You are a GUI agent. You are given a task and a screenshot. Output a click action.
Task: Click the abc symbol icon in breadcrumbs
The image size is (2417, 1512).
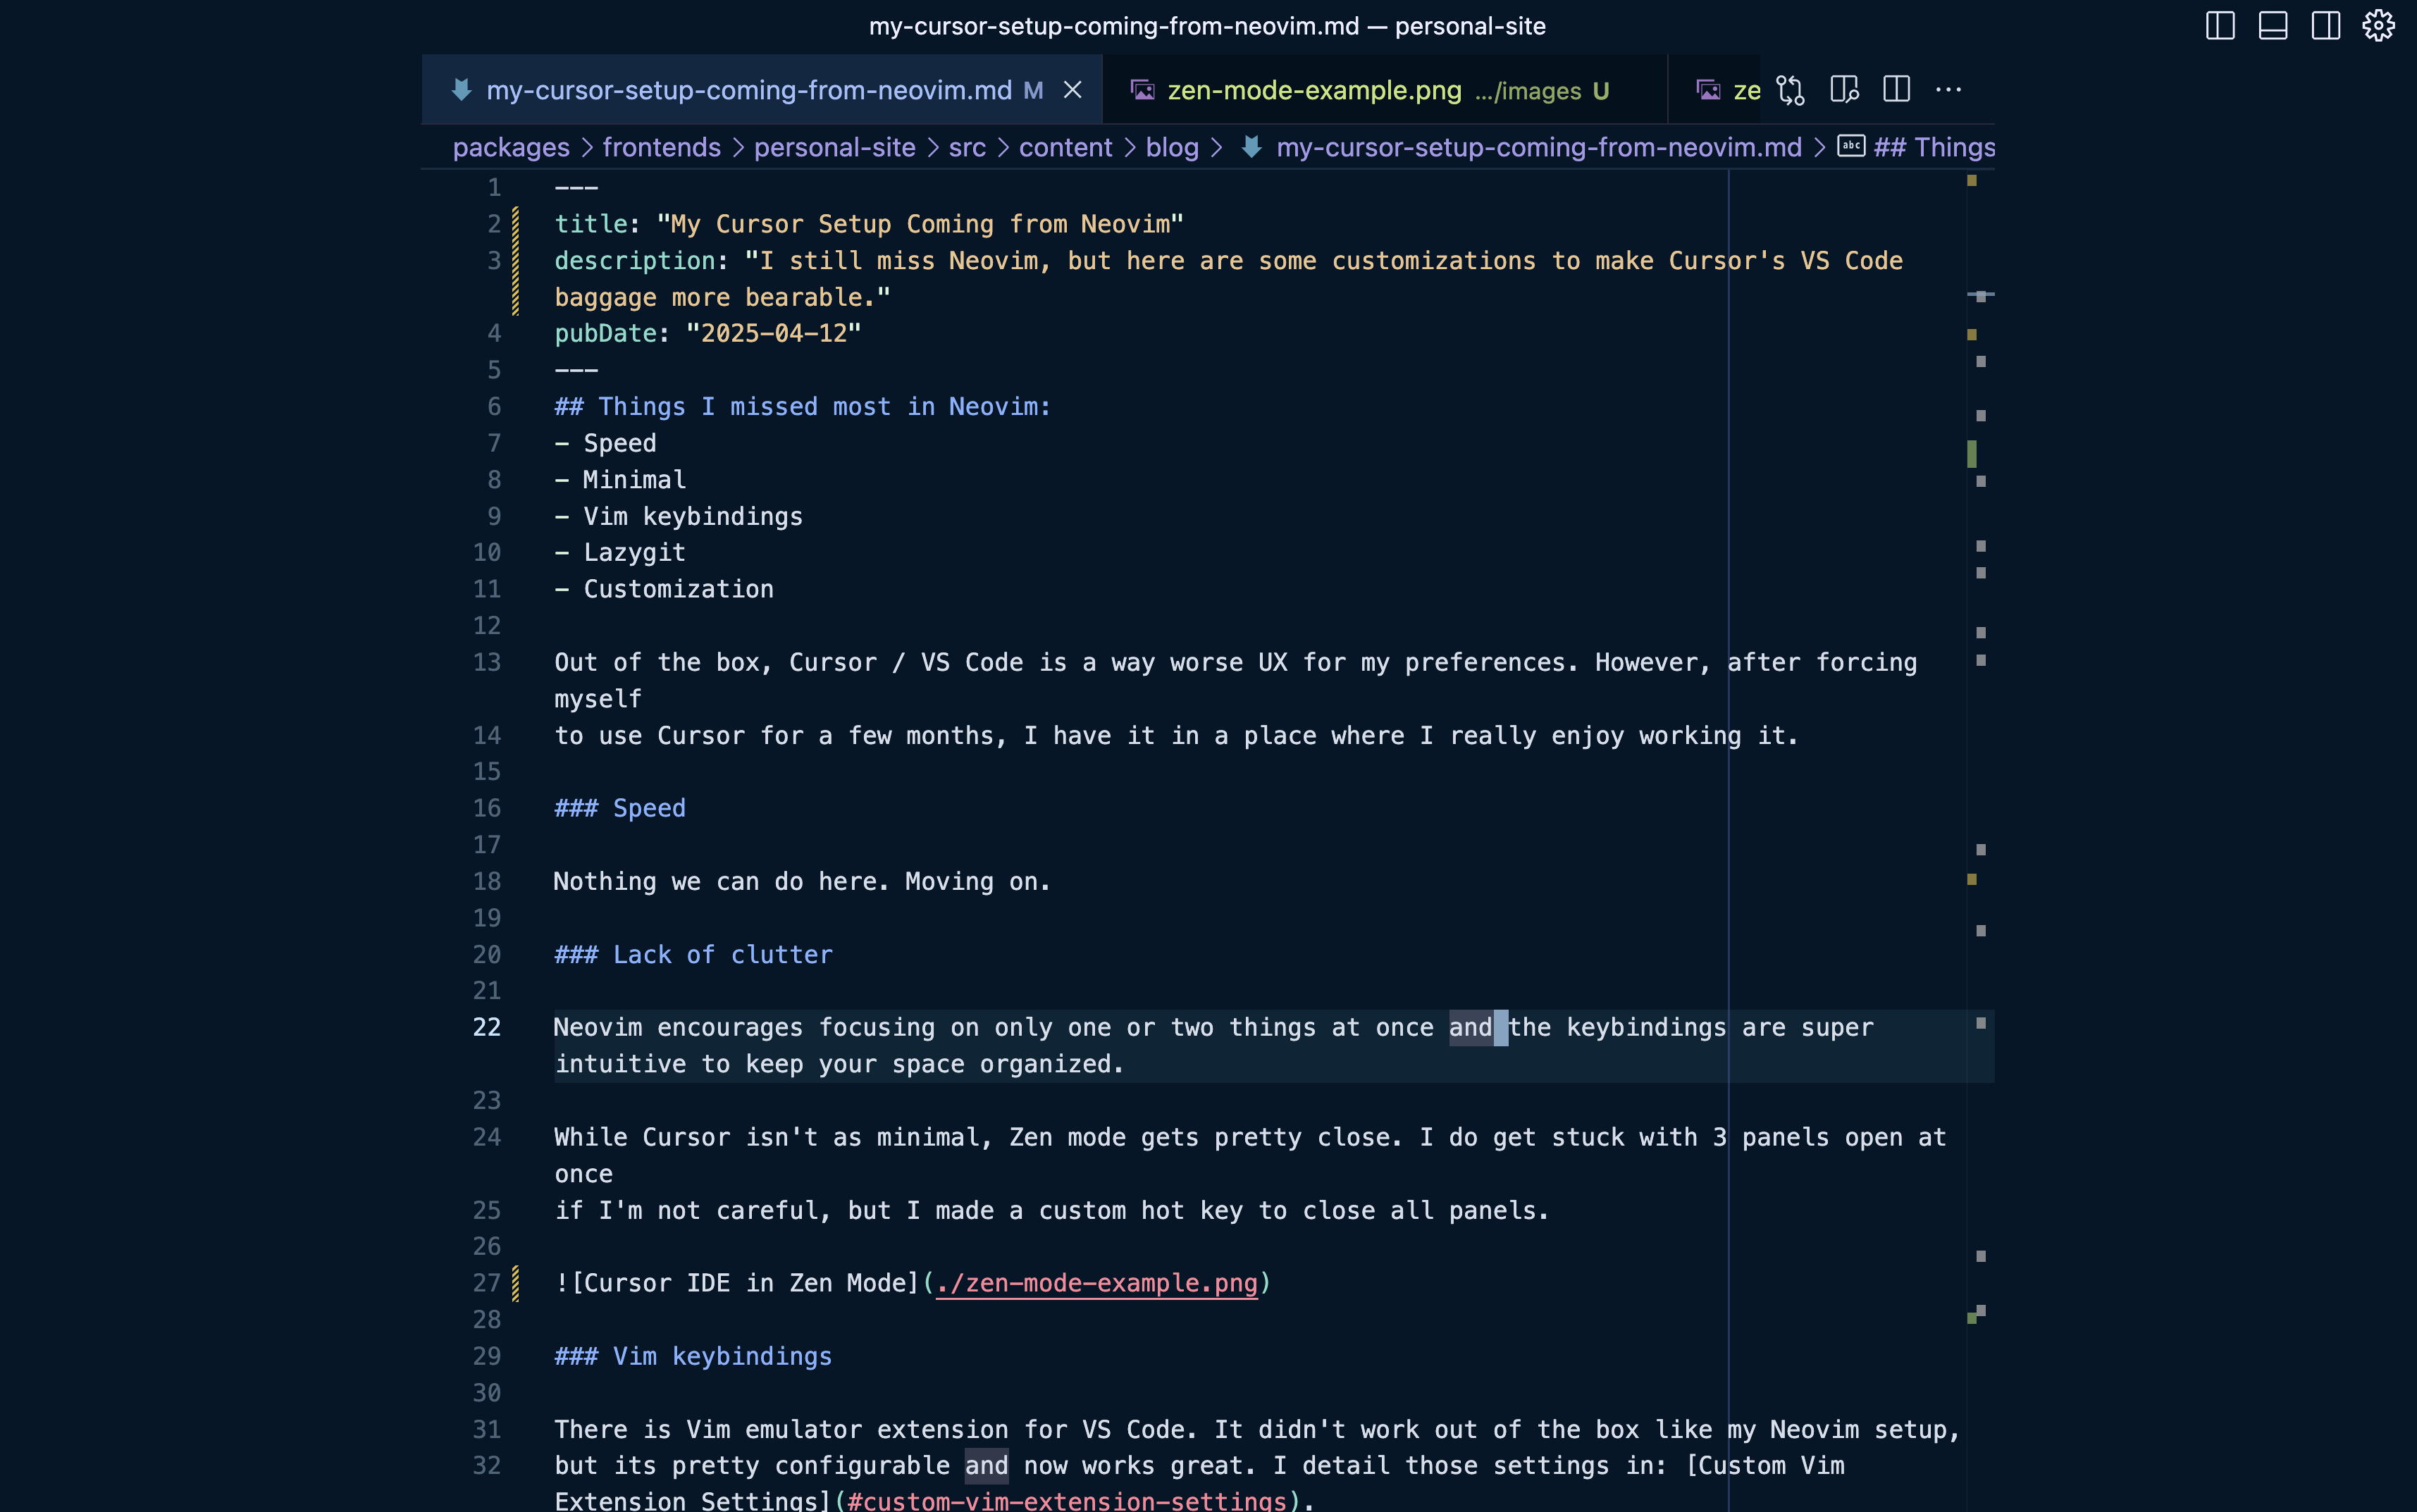(1851, 146)
